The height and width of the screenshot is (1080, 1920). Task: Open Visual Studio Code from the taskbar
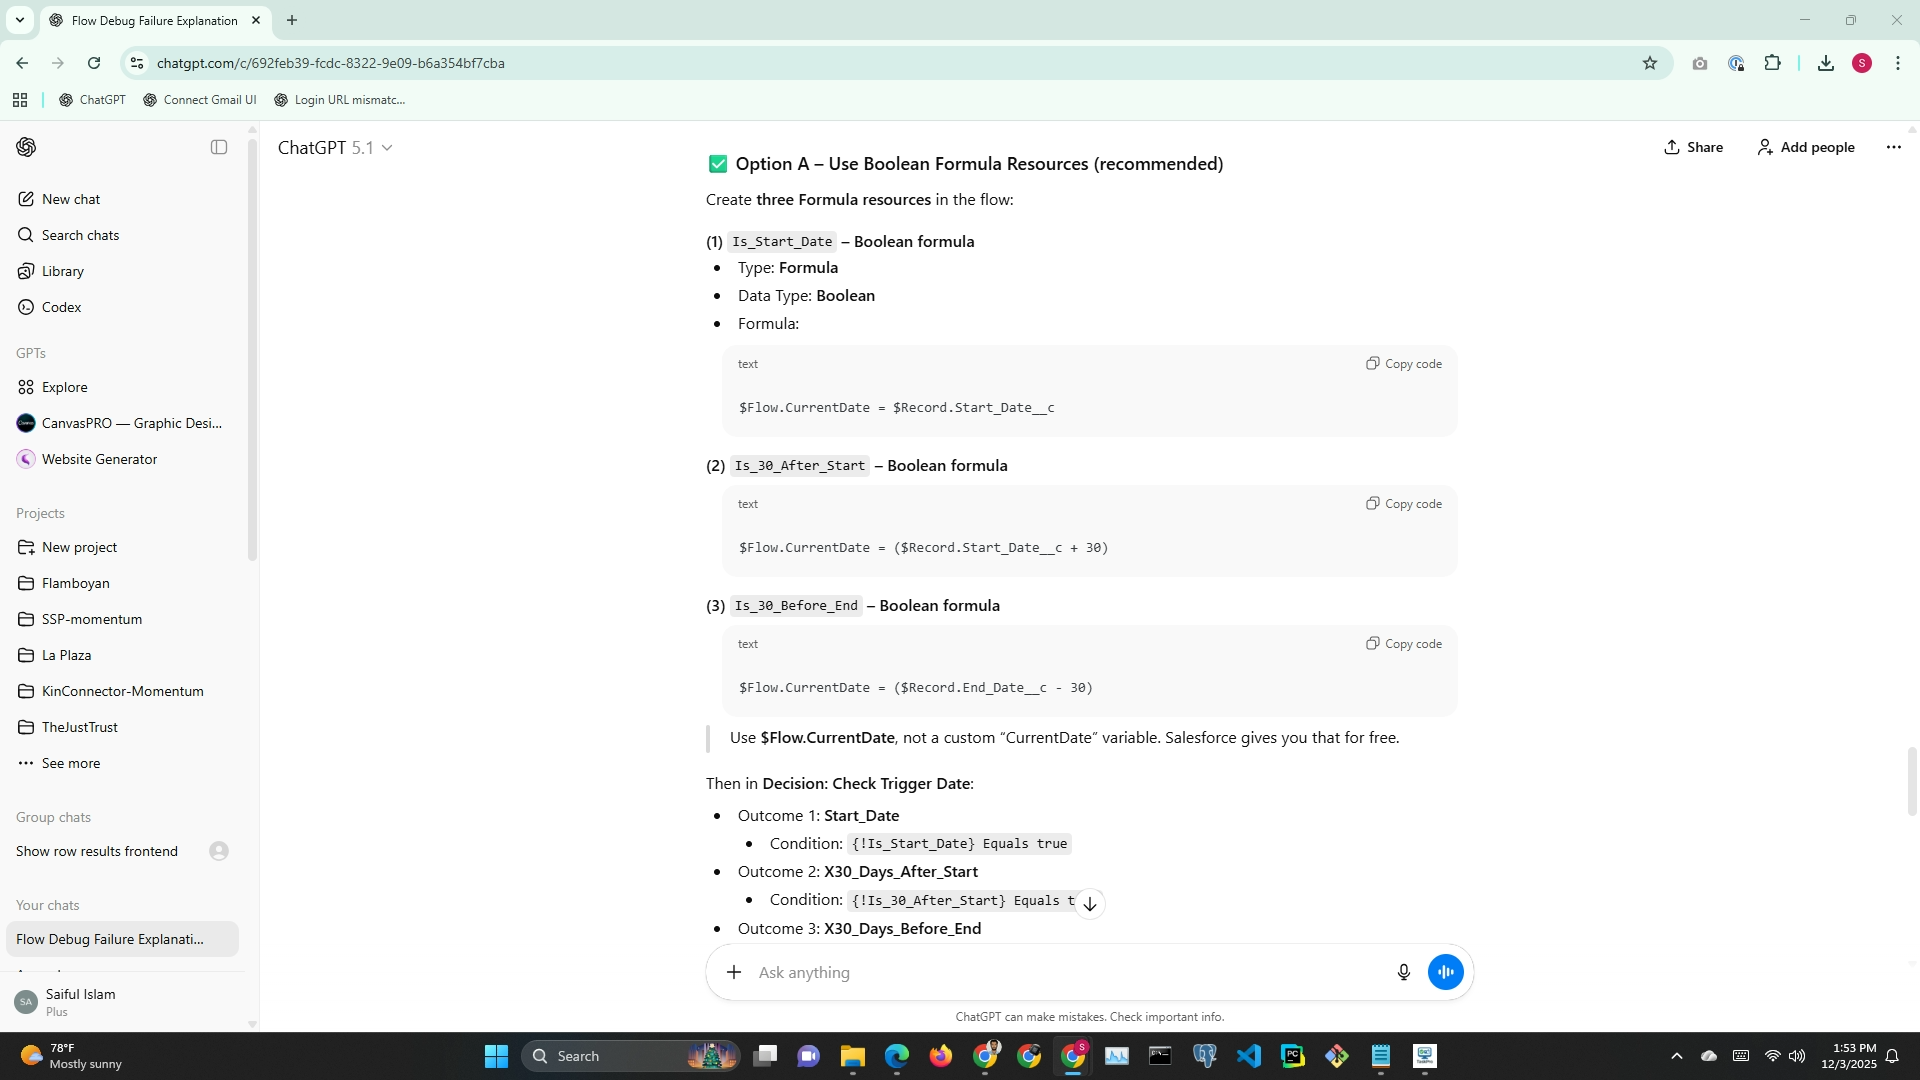click(x=1248, y=1056)
